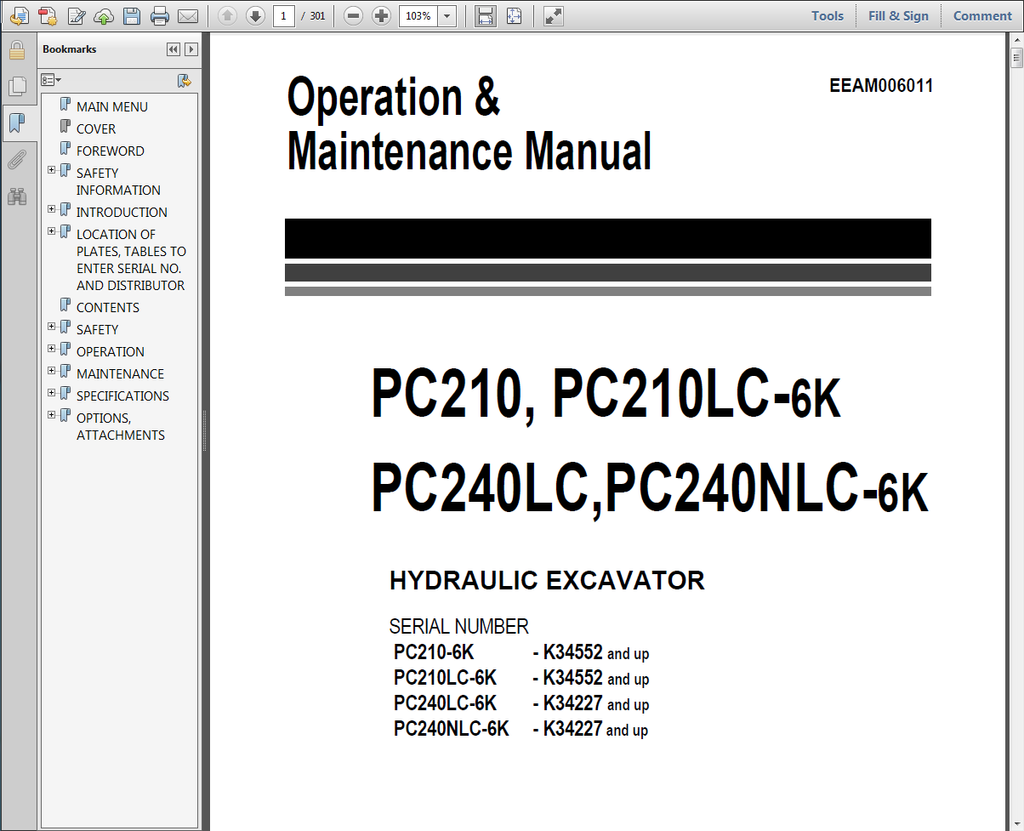Screen dimensions: 1024x831
Task: Expand the INTRODUCTION bookmark
Action: [52, 209]
